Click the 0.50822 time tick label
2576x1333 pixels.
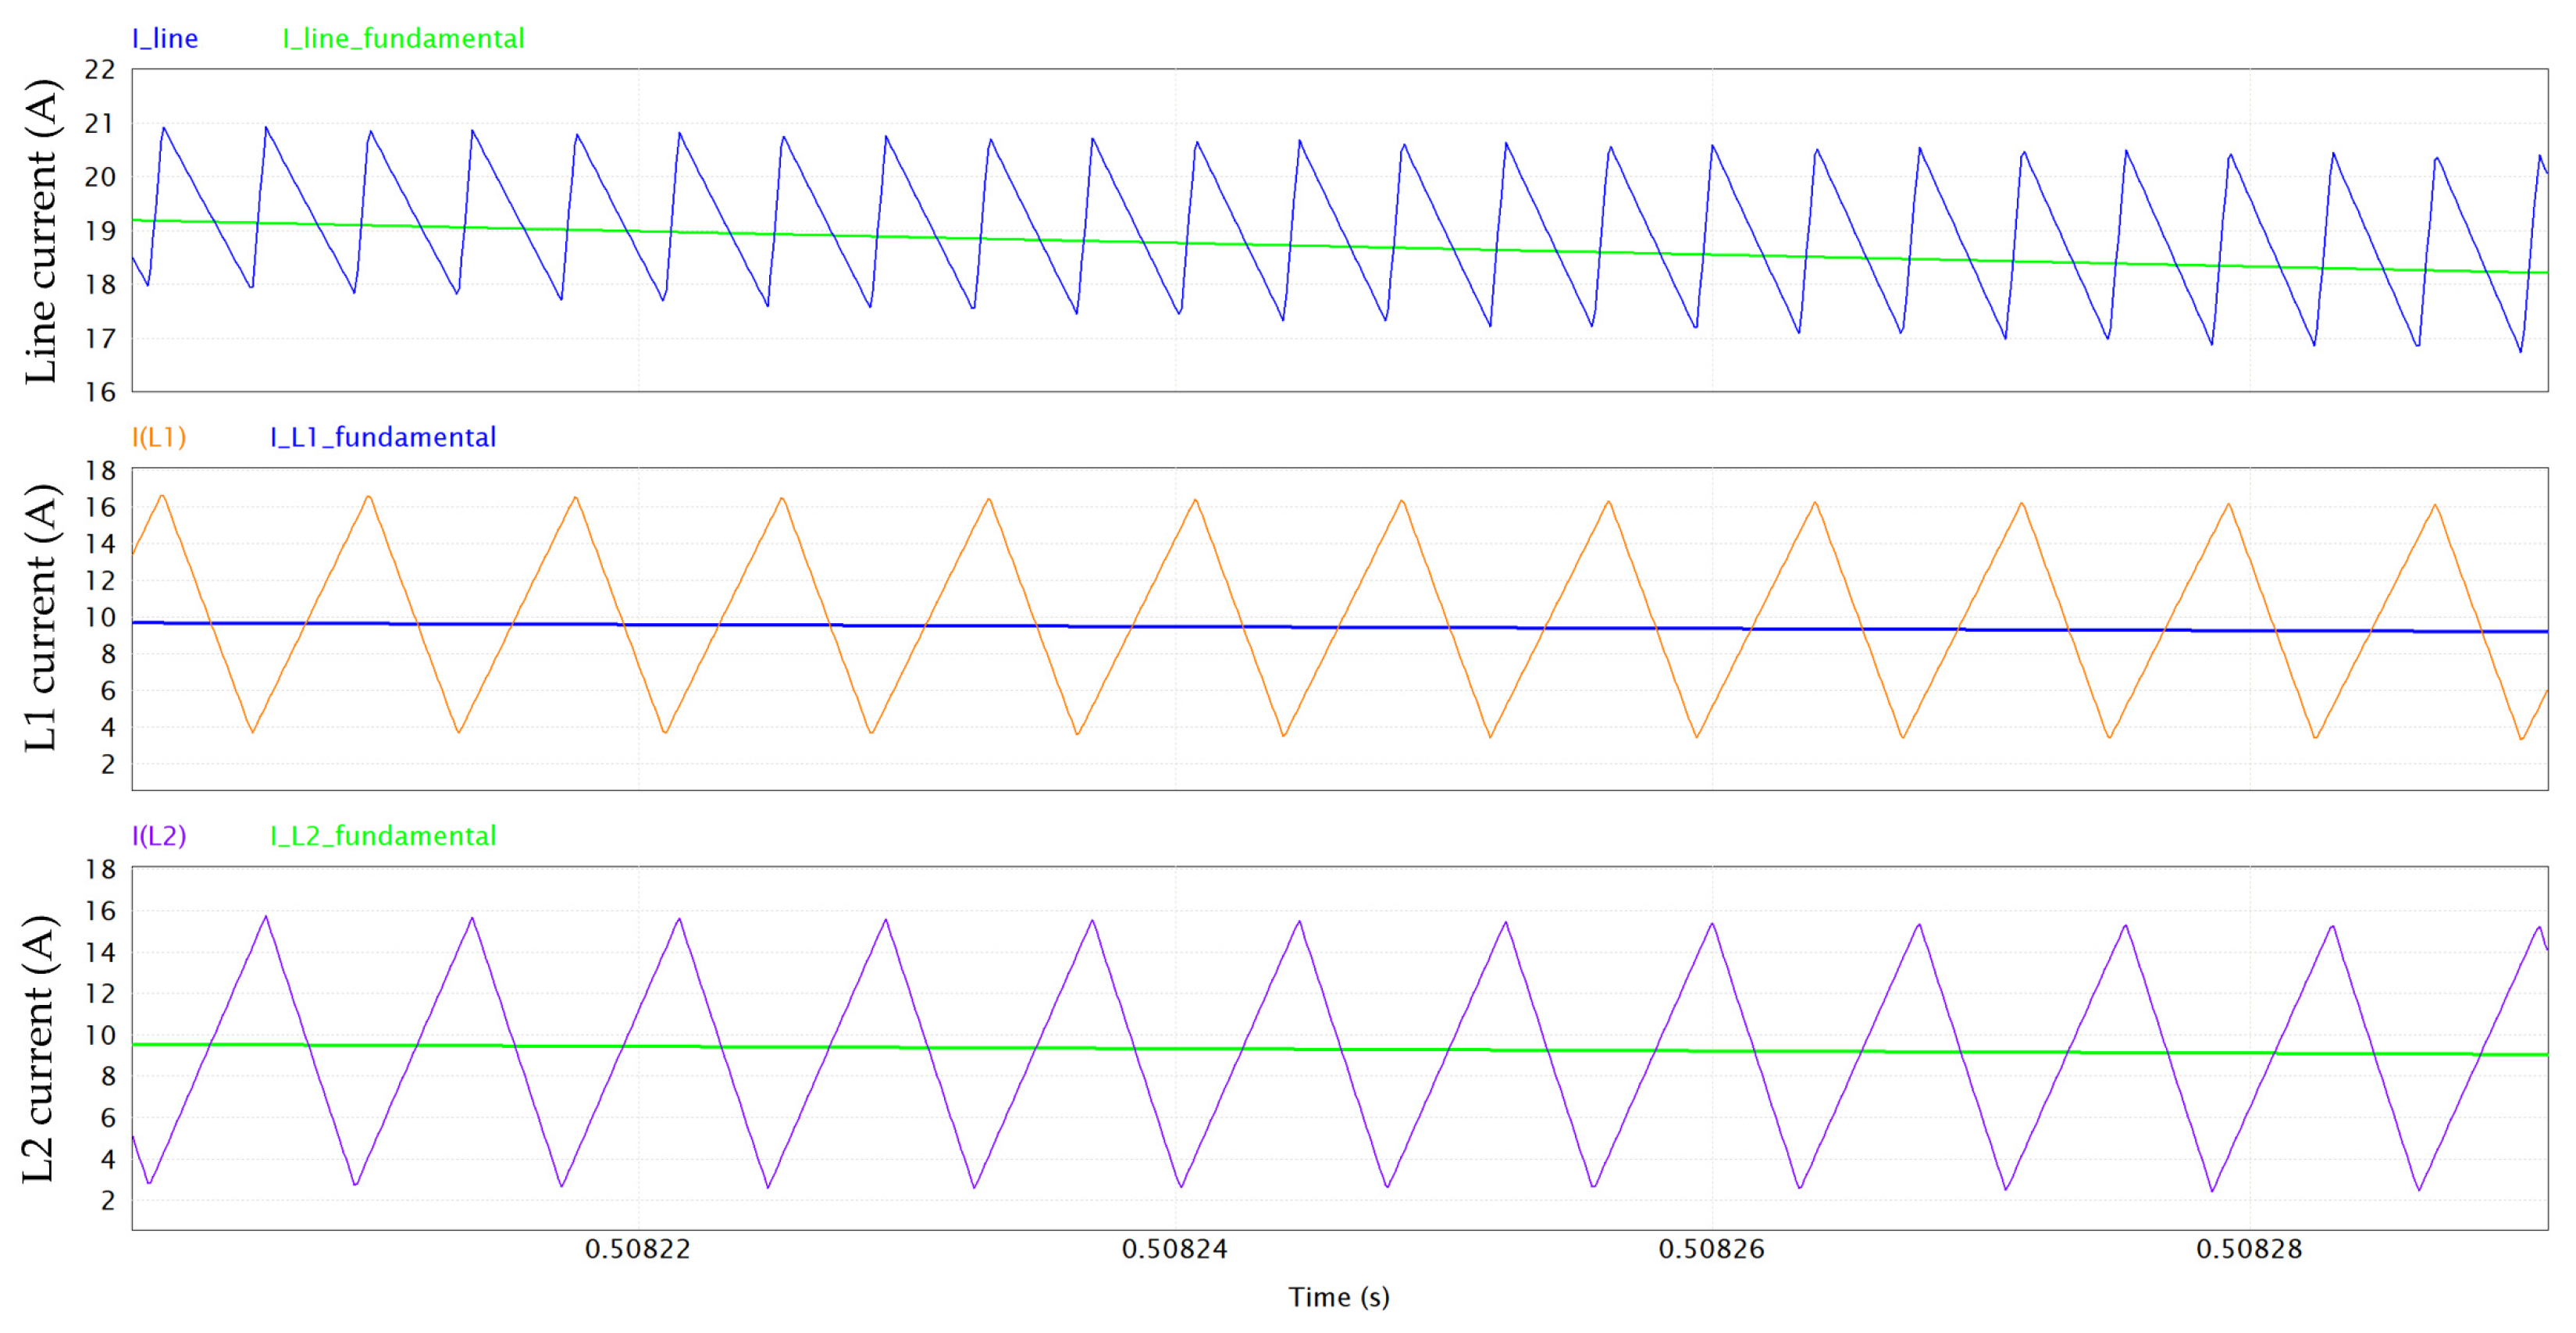point(637,1249)
